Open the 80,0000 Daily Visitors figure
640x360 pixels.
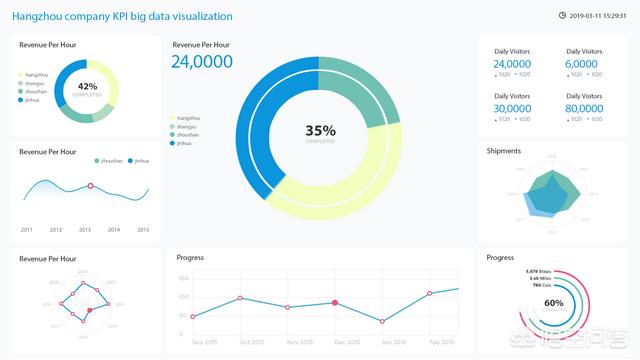click(584, 109)
